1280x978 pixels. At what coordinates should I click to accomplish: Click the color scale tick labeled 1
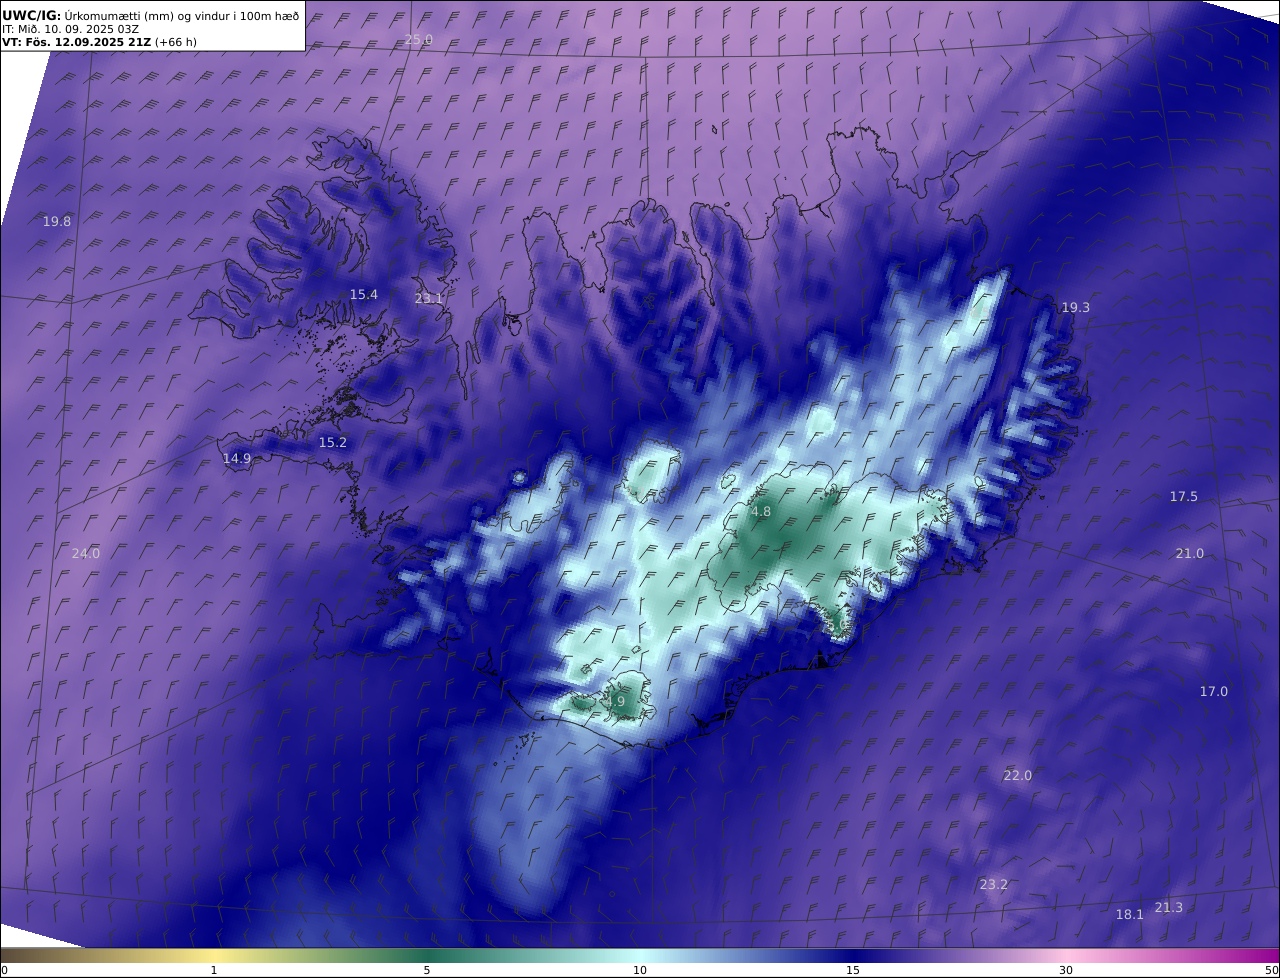tap(214, 970)
